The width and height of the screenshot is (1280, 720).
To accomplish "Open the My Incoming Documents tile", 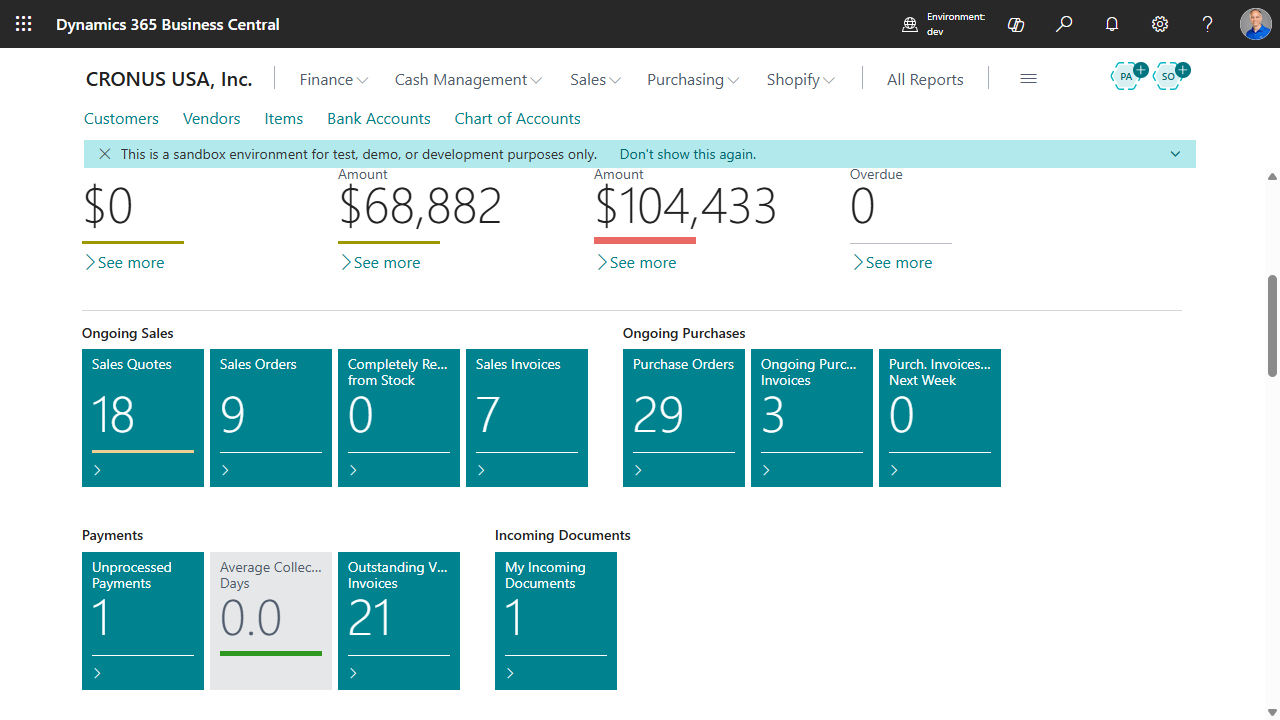I will click(x=556, y=621).
